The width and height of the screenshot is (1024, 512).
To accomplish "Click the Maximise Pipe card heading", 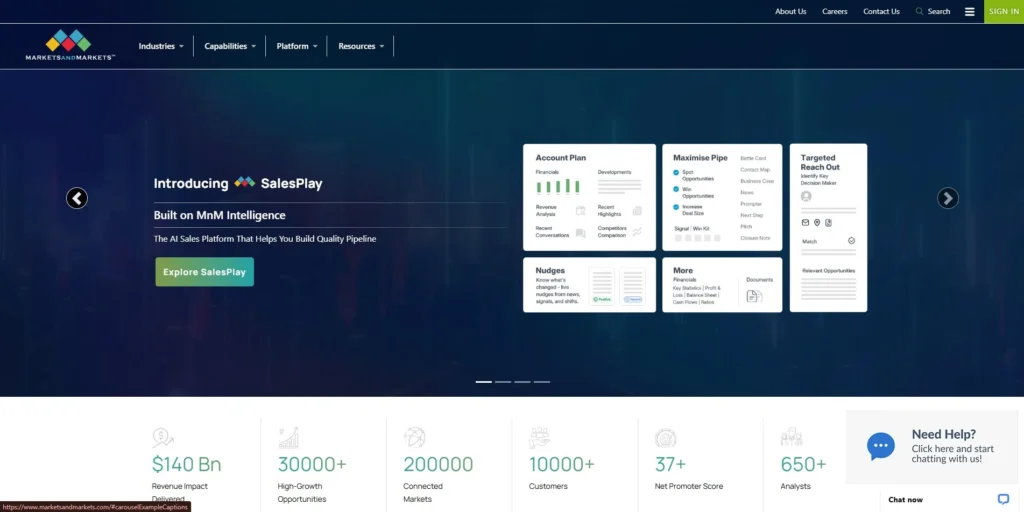I will coord(700,157).
